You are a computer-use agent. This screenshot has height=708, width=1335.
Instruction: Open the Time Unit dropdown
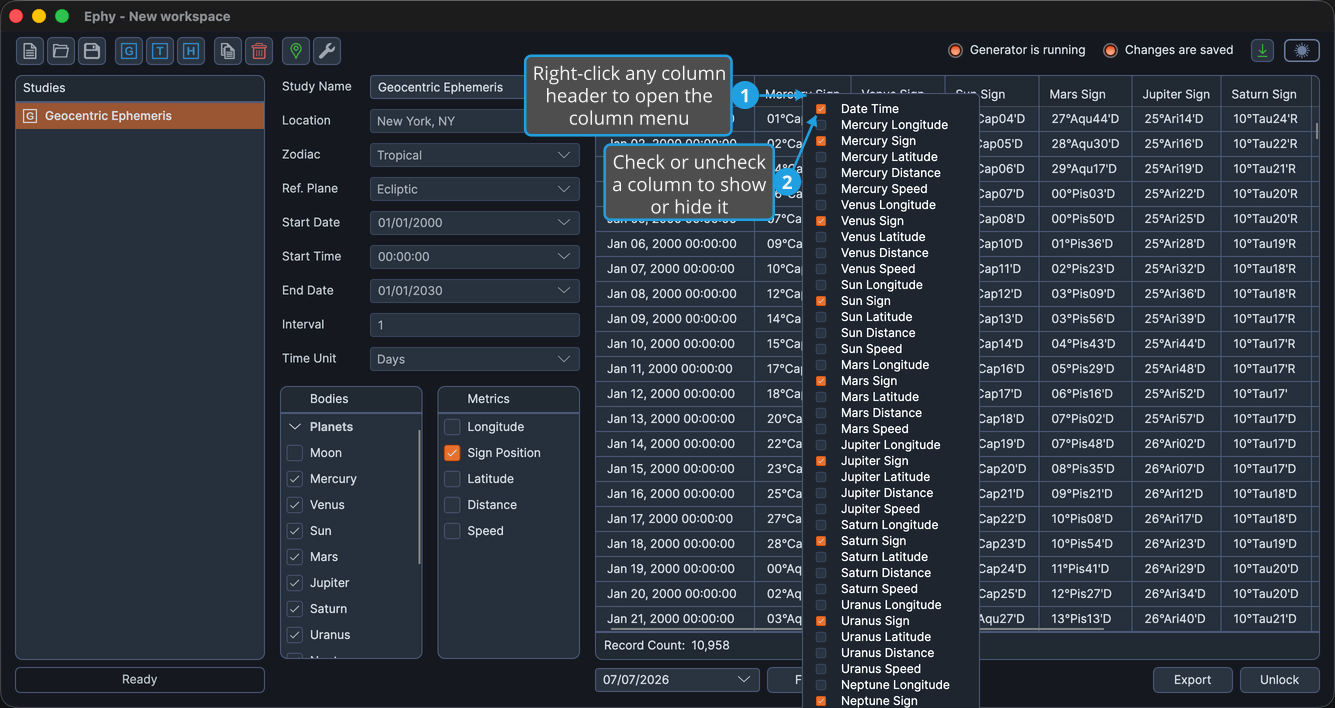[475, 359]
